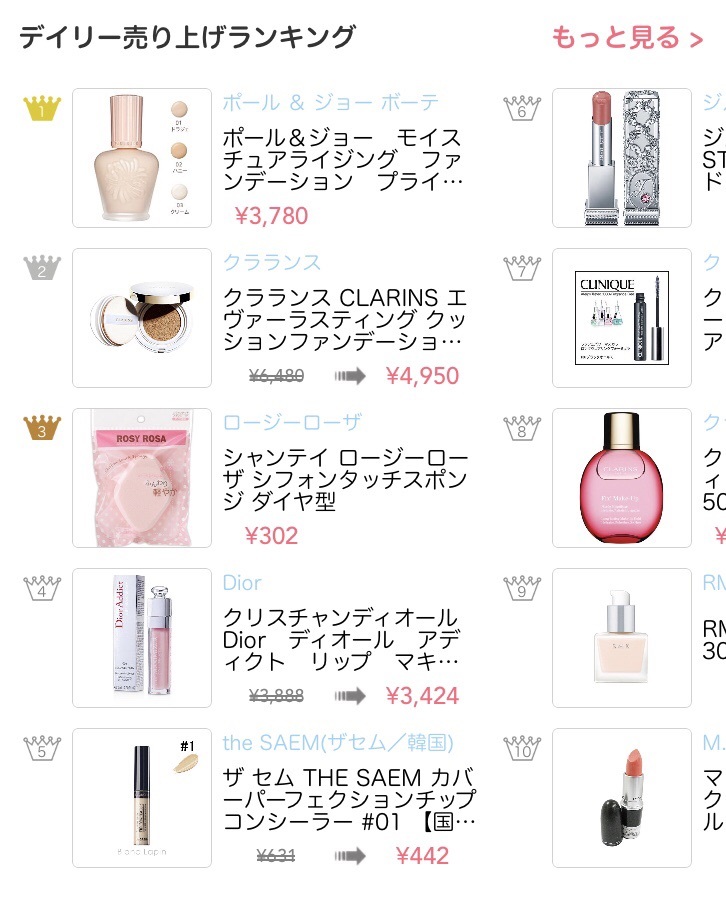Open the MAC lipstick thumbnail at rank 10

[622, 798]
